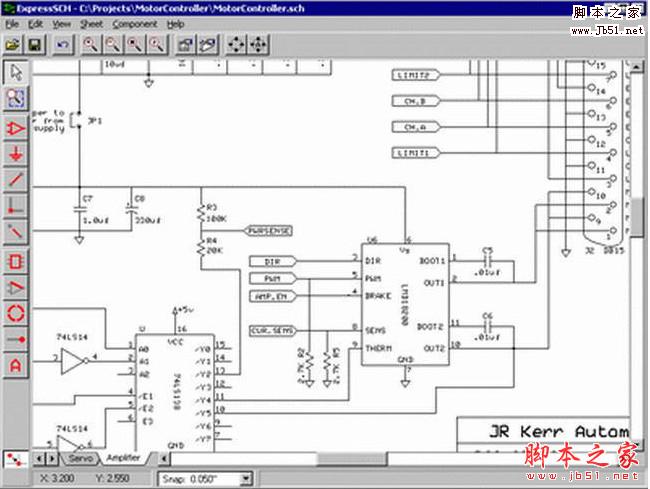Click the Y: 2.550 status bar coordinate
Image resolution: width=650 pixels, height=489 pixels.
click(112, 479)
